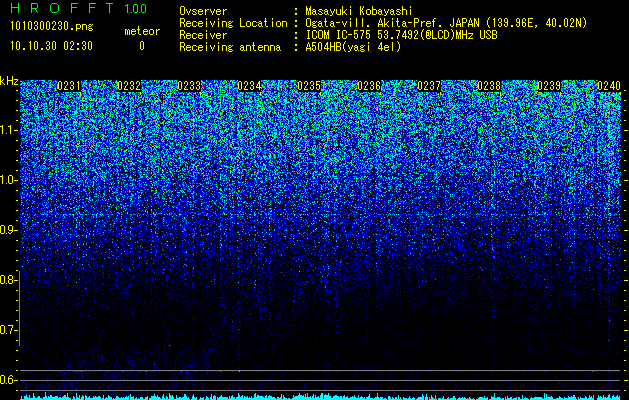This screenshot has height=400, width=629.
Task: Click the 0237 time marker
Action: pos(429,86)
